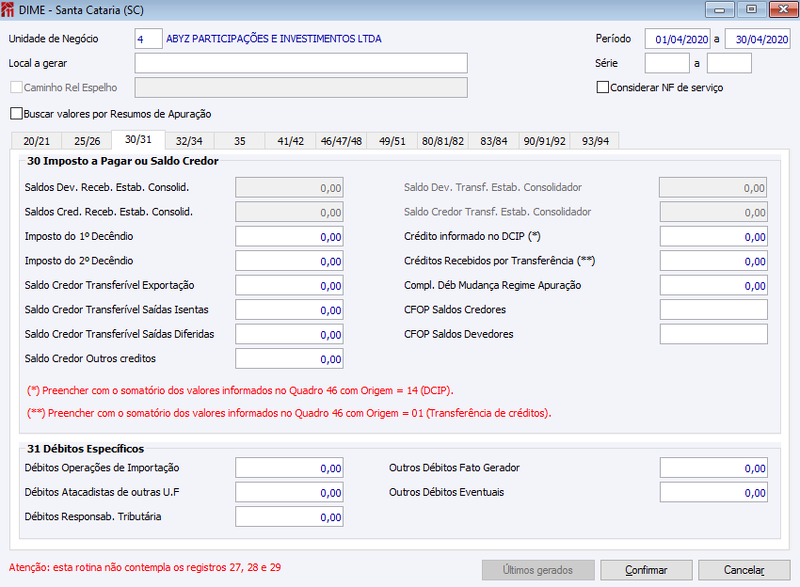This screenshot has width=800, height=587.
Task: Focus the Unidade de Negócio code field
Action: pos(148,39)
